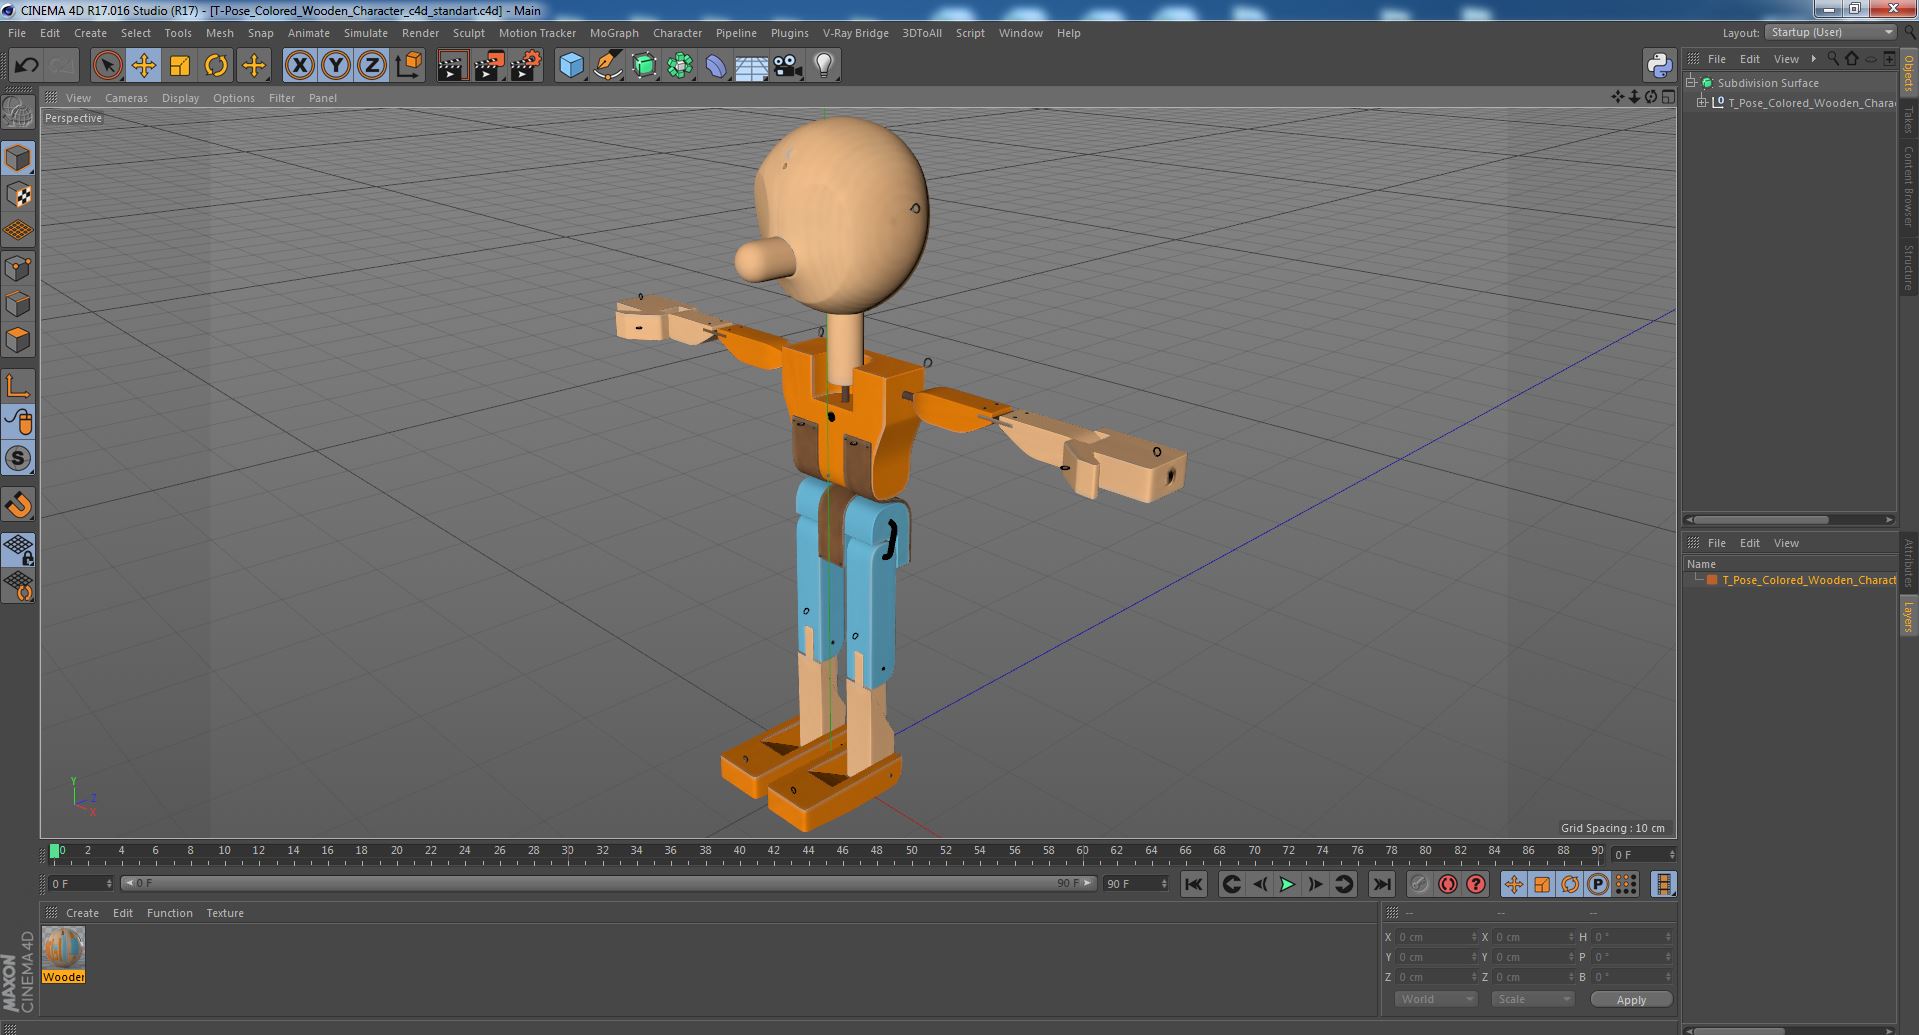Screen dimensions: 1919x1035
Task: Go to start of animation
Action: tap(1193, 884)
